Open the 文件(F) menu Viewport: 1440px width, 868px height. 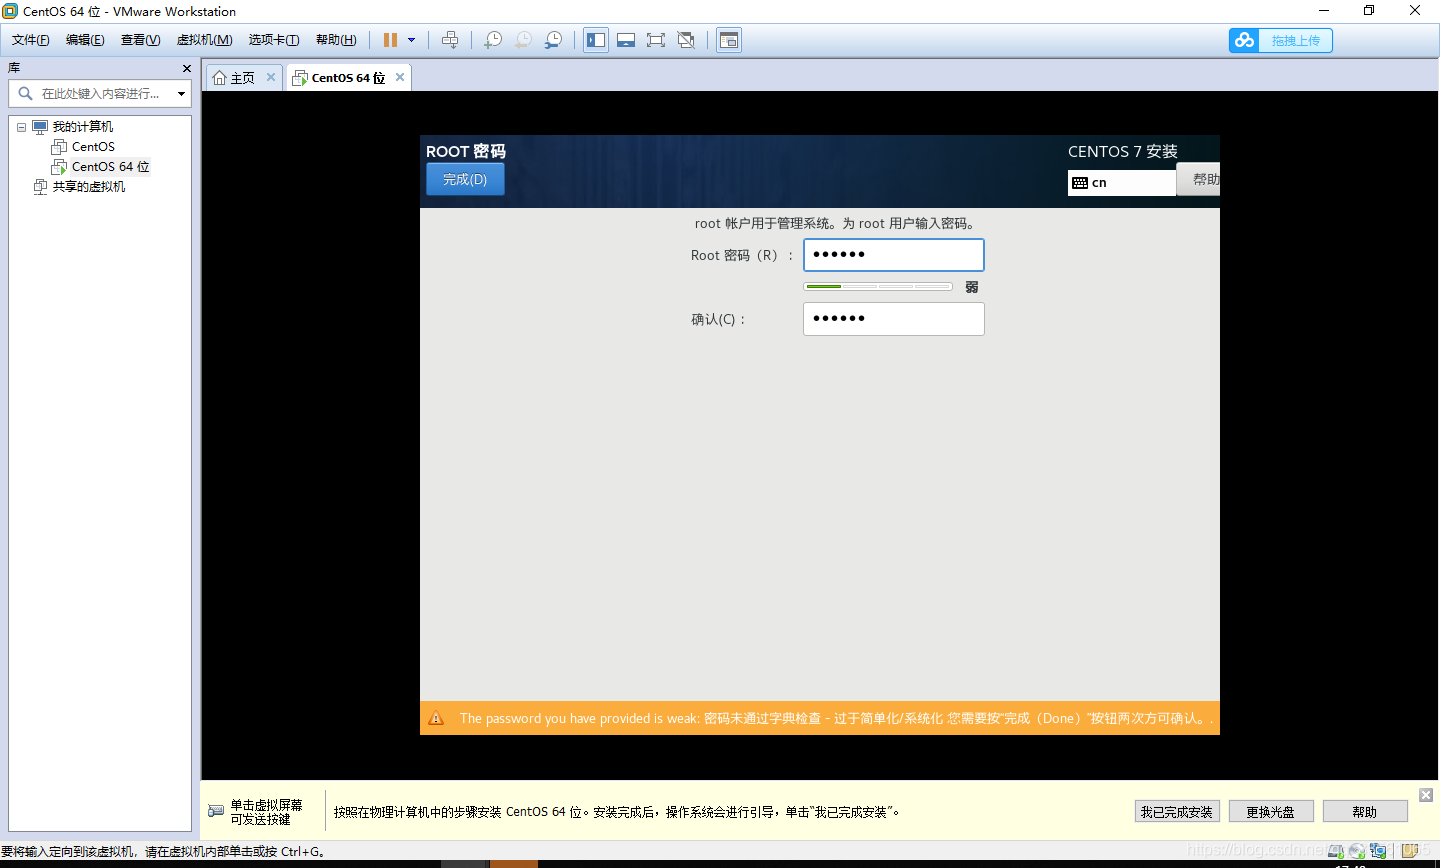(31, 40)
